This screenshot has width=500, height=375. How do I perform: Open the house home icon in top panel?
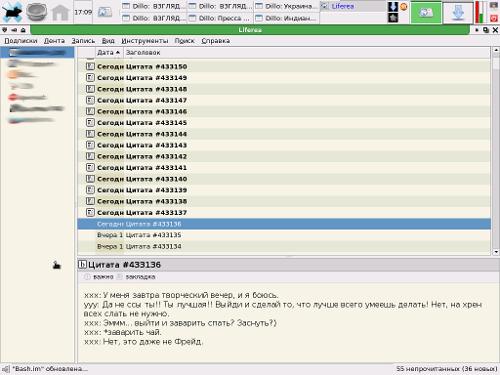pyautogui.click(x=60, y=12)
